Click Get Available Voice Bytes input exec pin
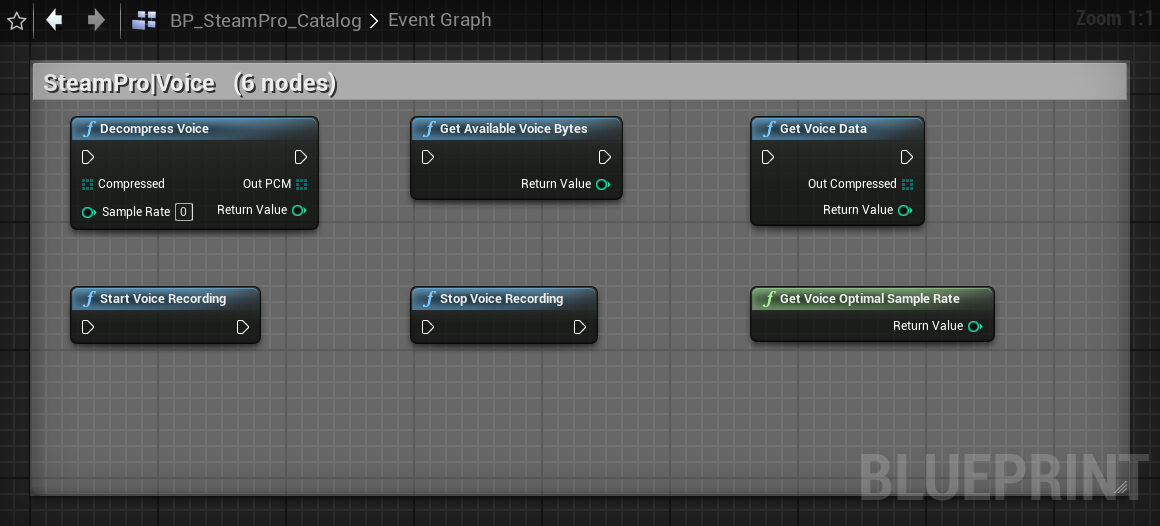Screen dimensions: 1160x526 pos(428,158)
